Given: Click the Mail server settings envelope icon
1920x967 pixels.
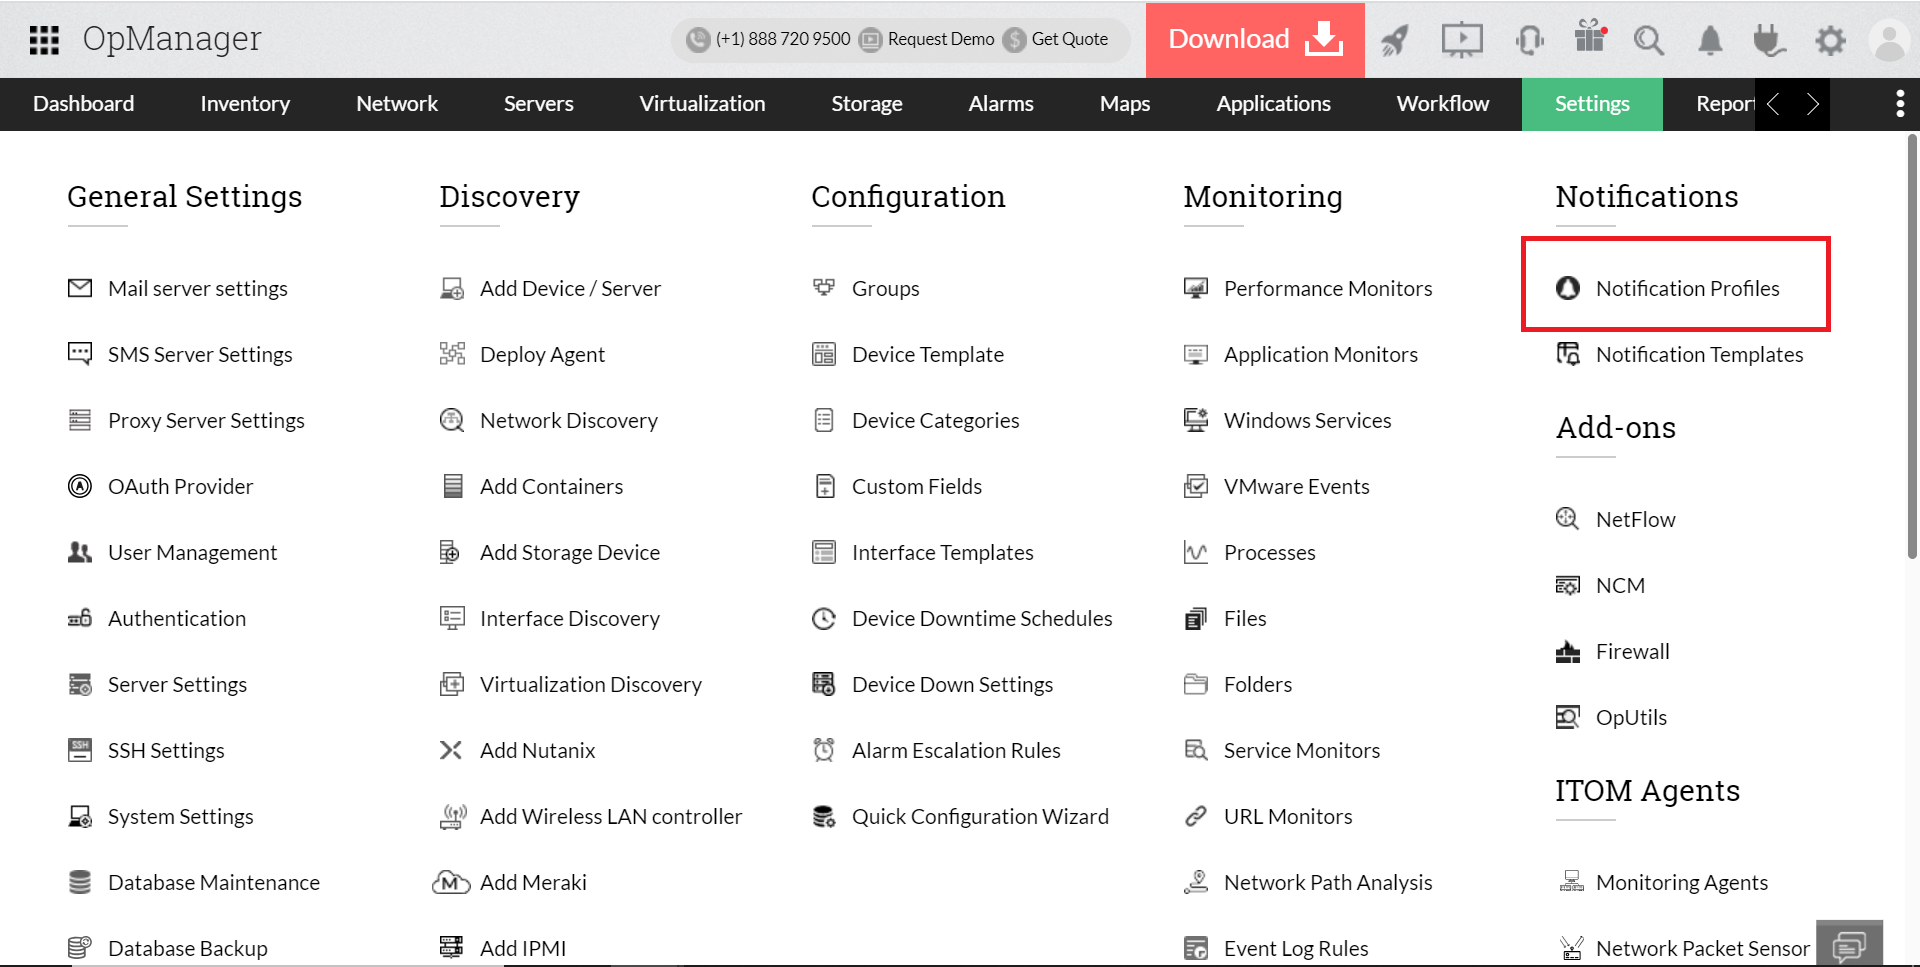Looking at the screenshot, I should tap(80, 288).
